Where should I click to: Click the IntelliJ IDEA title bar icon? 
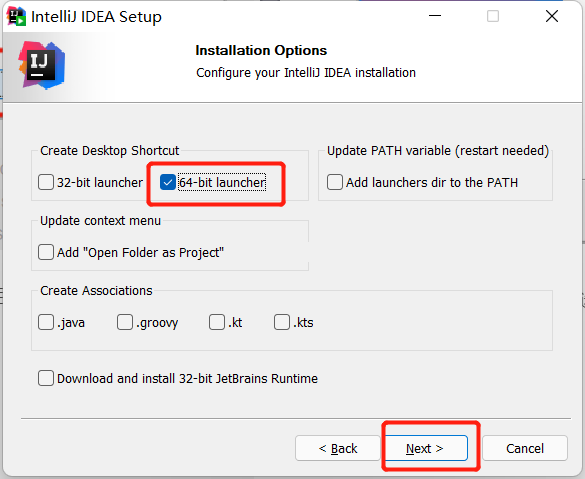click(x=16, y=17)
